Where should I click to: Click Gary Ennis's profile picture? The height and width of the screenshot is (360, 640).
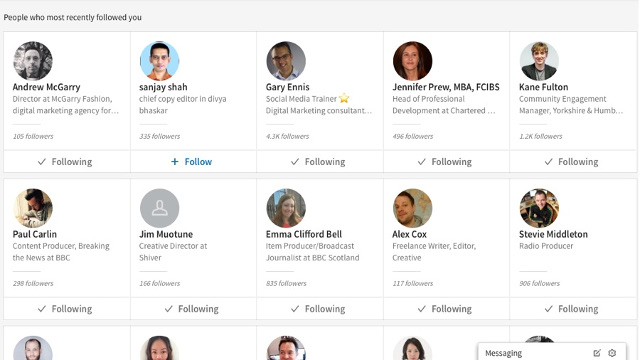pos(286,61)
